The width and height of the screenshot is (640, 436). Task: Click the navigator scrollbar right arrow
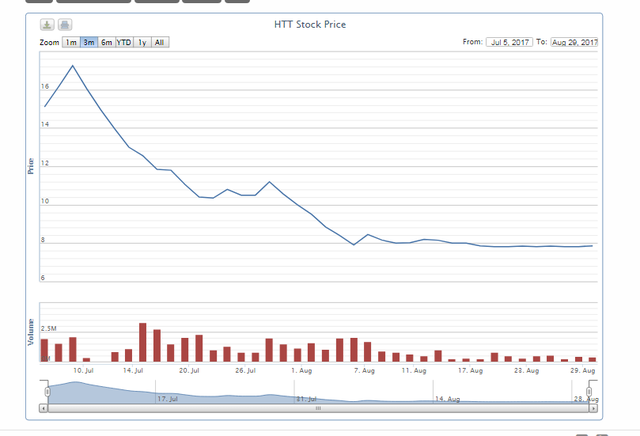coord(594,408)
